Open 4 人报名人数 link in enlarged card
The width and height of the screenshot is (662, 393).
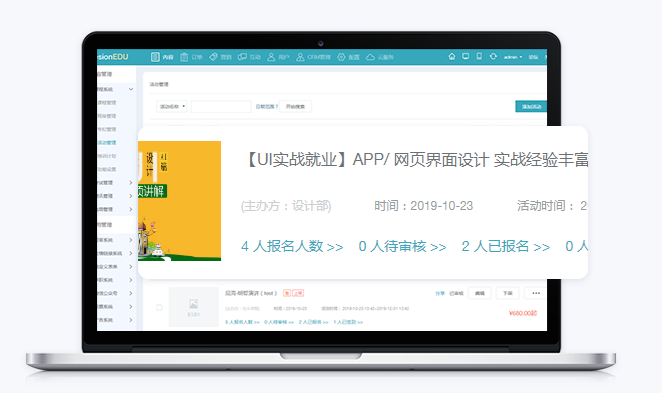[292, 246]
